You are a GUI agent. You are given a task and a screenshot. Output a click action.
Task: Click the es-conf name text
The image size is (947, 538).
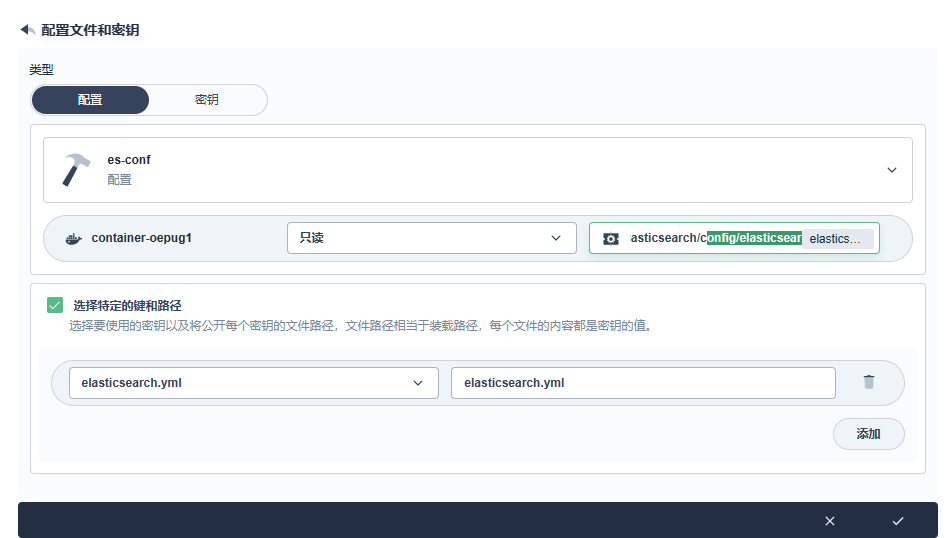point(129,160)
